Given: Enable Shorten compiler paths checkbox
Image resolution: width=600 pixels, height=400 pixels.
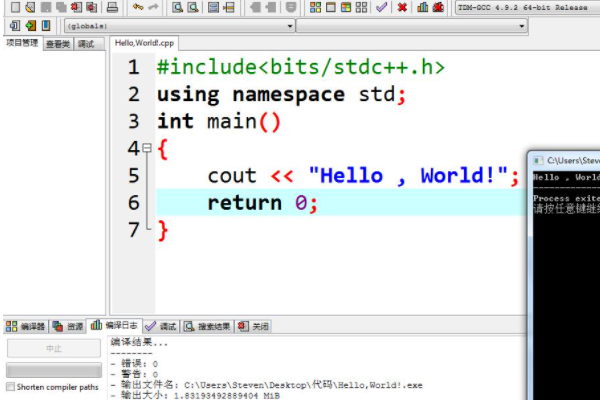Looking at the screenshot, I should (x=11, y=387).
